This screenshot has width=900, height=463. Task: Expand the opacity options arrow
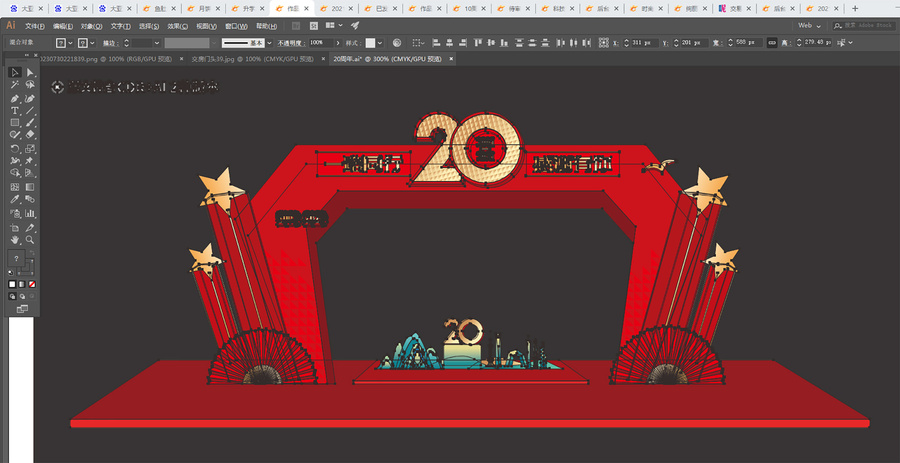(338, 43)
